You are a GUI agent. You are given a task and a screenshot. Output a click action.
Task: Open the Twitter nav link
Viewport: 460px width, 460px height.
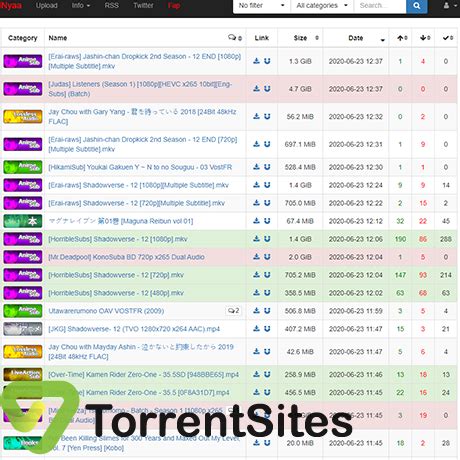pos(143,6)
